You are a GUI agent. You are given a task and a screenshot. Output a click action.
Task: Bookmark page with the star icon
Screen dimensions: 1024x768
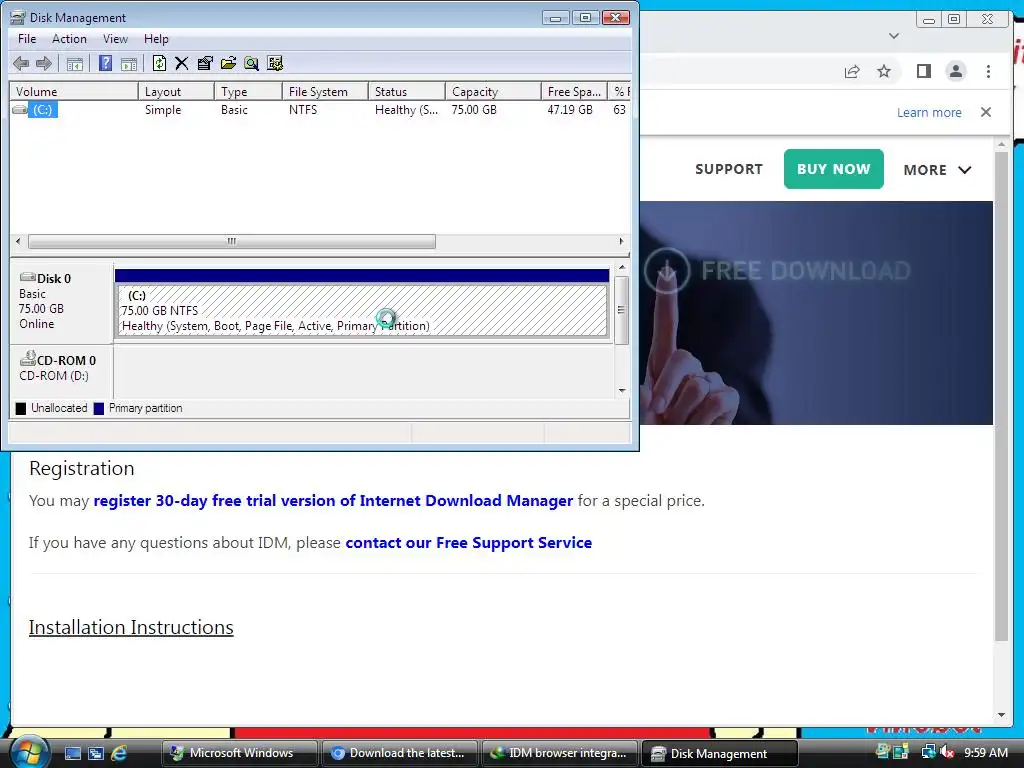884,71
